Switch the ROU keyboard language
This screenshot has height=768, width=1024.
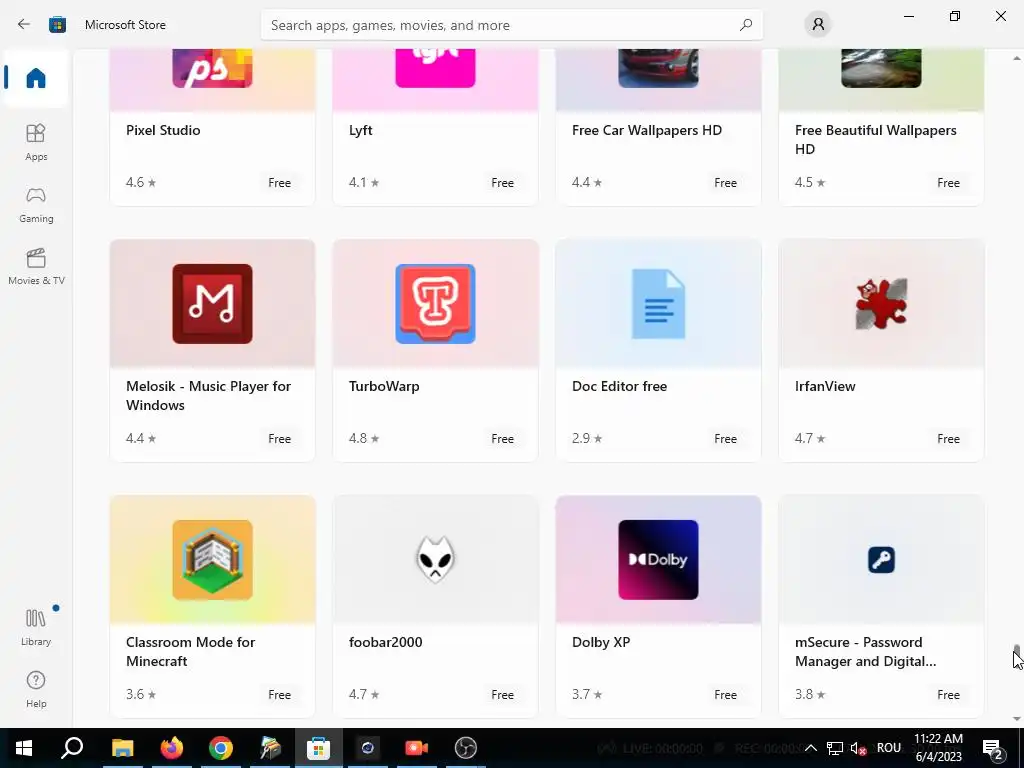[889, 748]
